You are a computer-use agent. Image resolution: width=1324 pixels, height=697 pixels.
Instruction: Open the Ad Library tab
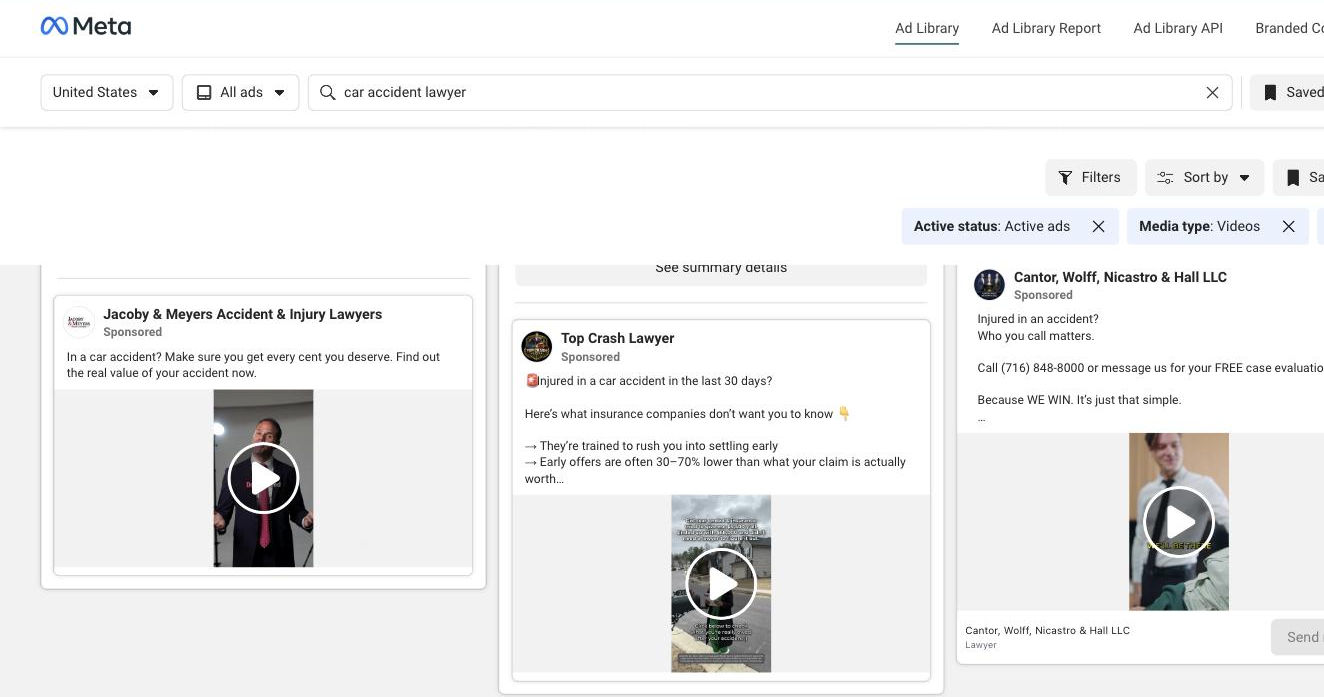pos(927,28)
